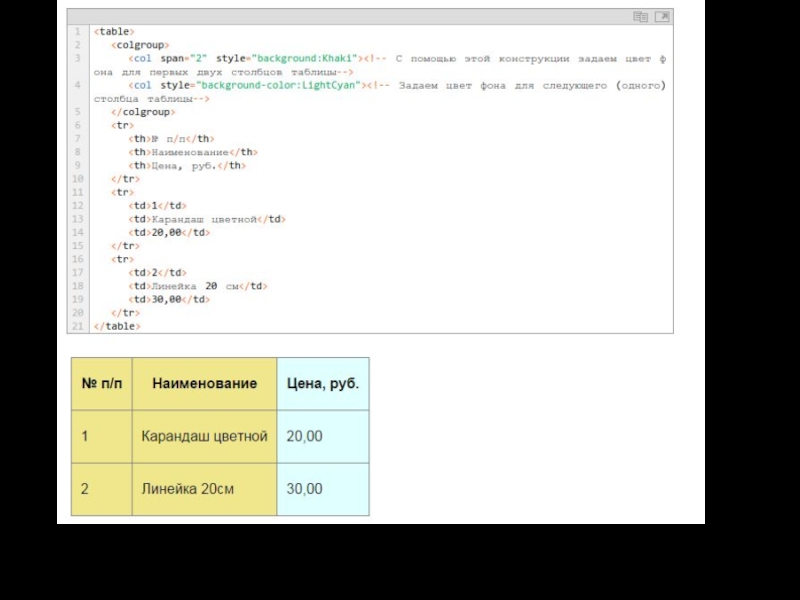
Task: Click the khaki table cell containing '1'
Action: click(x=102, y=437)
